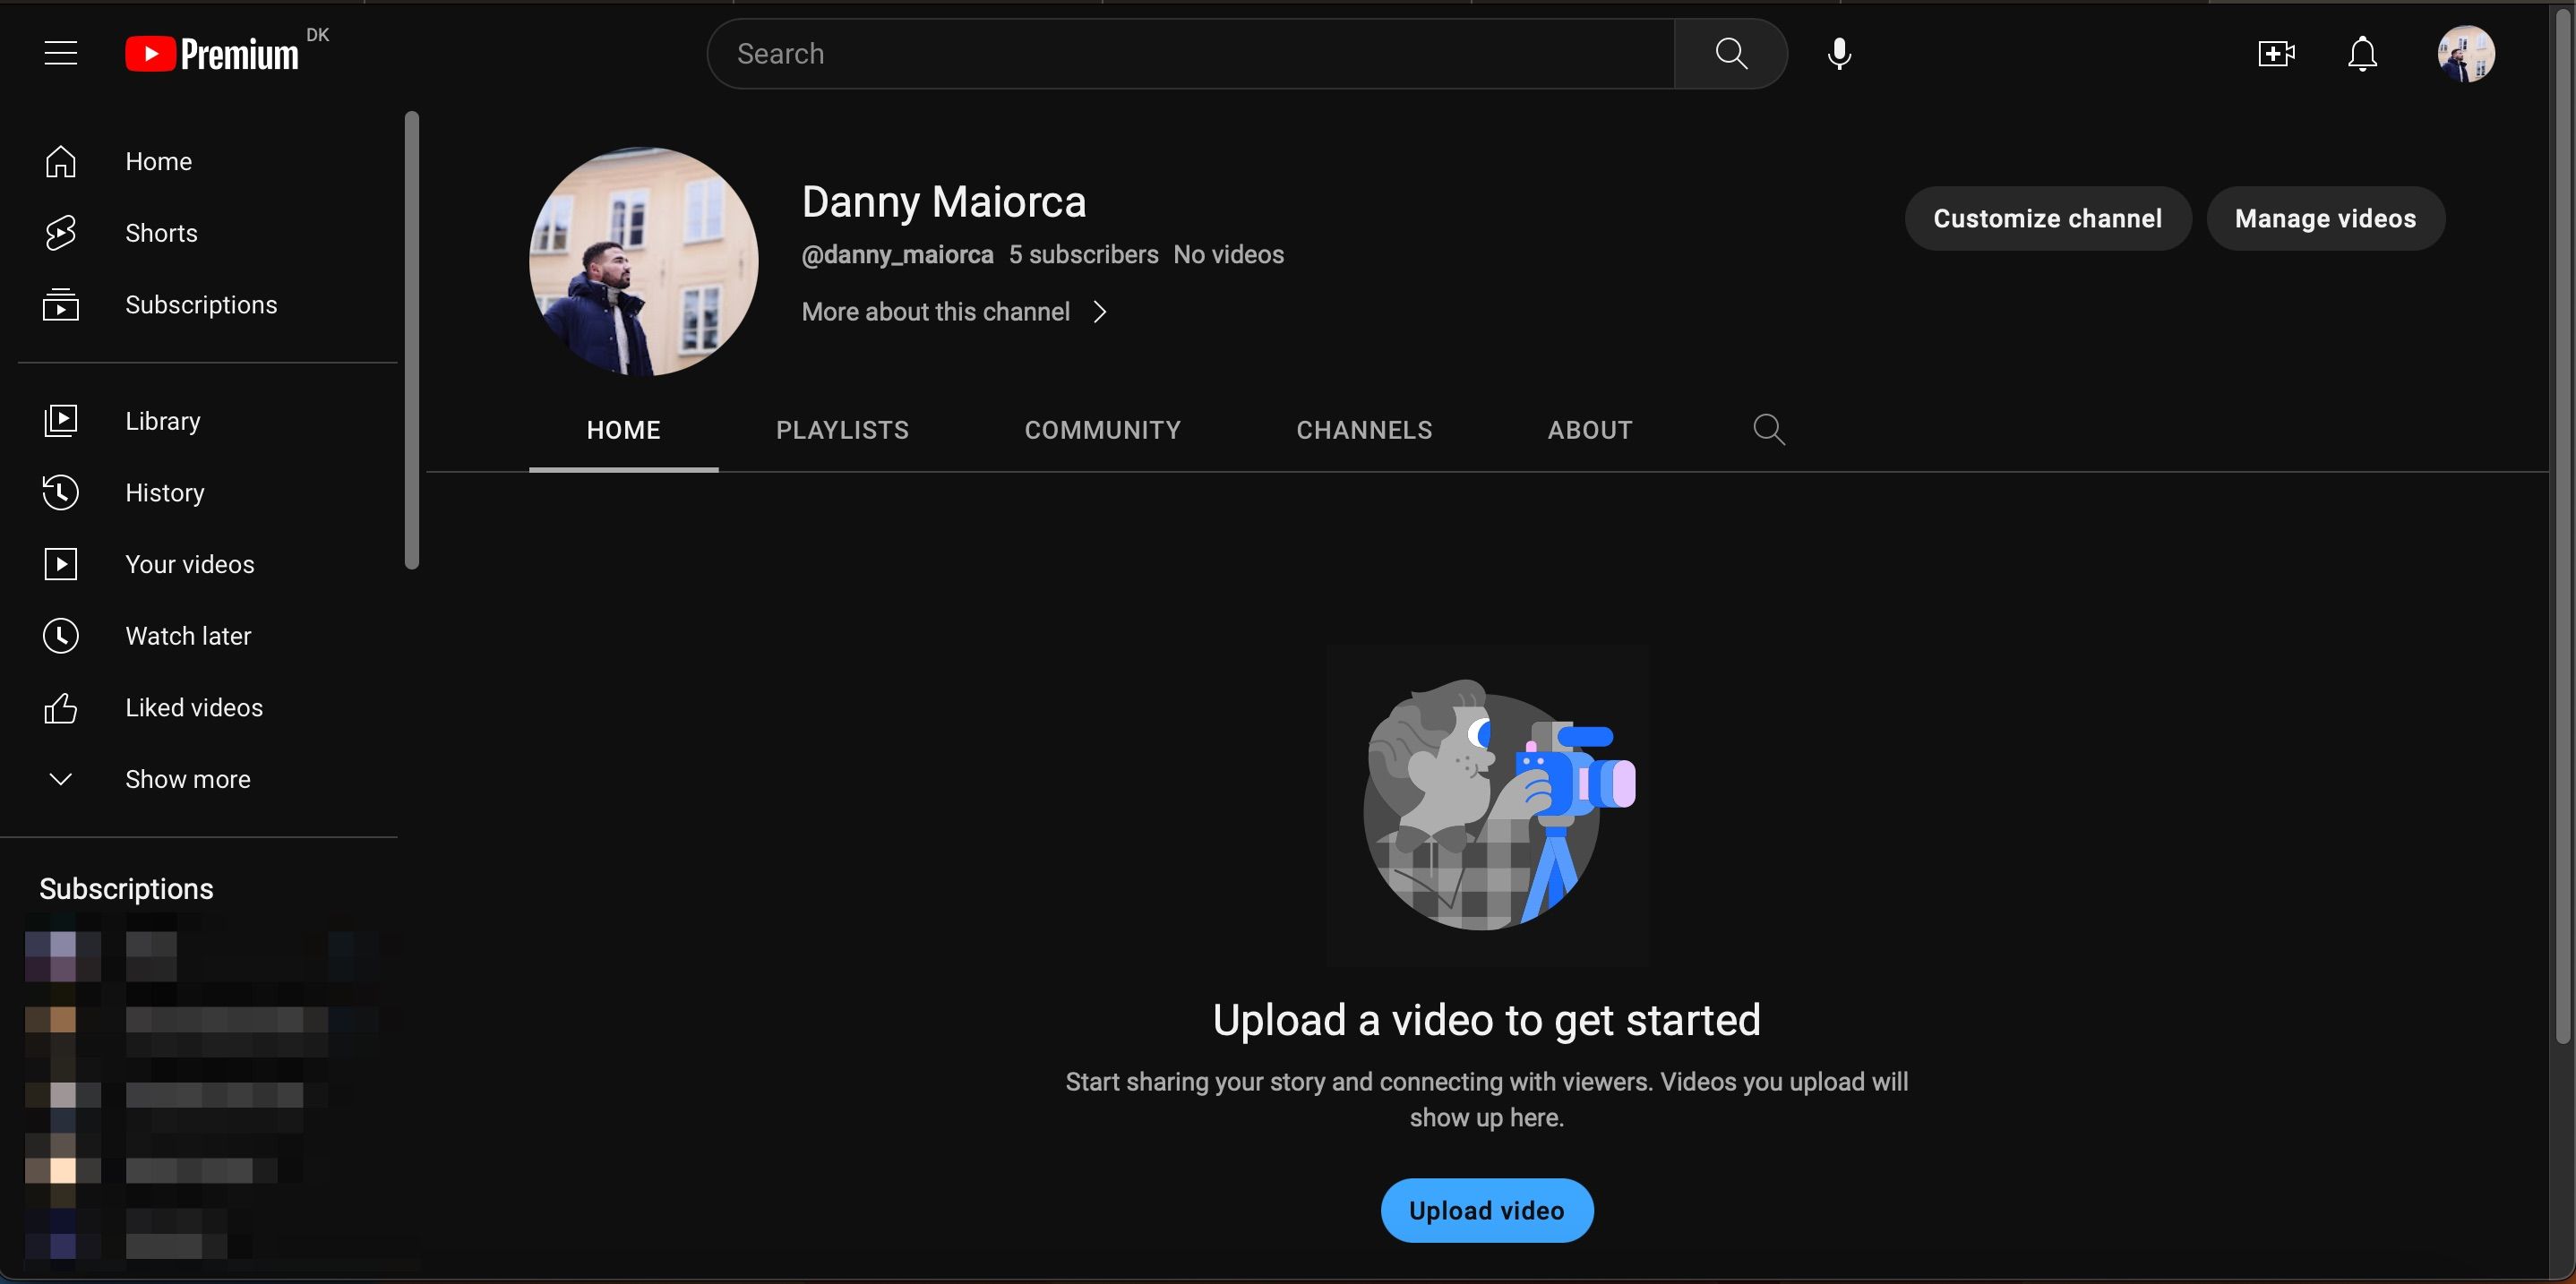Open your account profile avatar
2576x1284 pixels.
pyautogui.click(x=2467, y=53)
